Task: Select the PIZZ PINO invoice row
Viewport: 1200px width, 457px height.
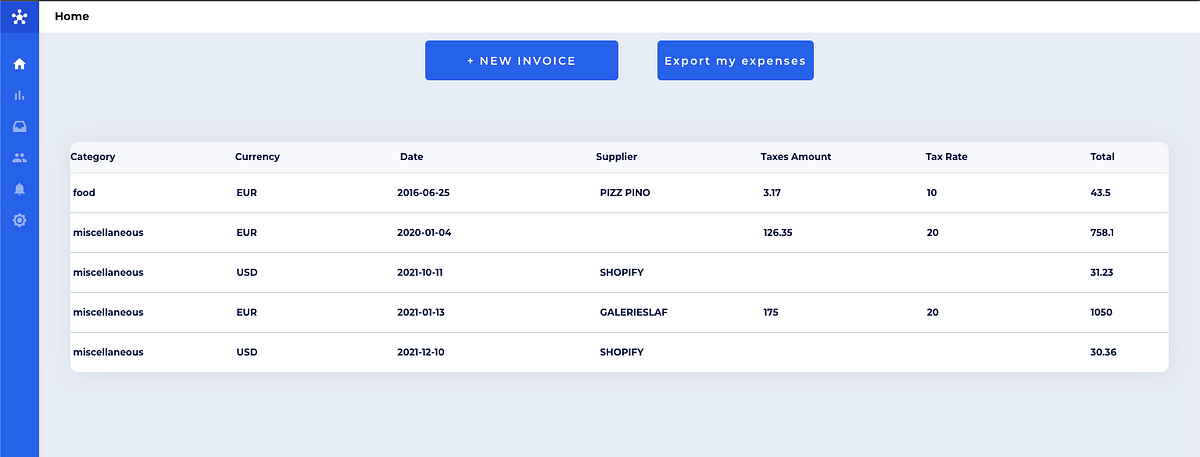Action: (x=619, y=192)
